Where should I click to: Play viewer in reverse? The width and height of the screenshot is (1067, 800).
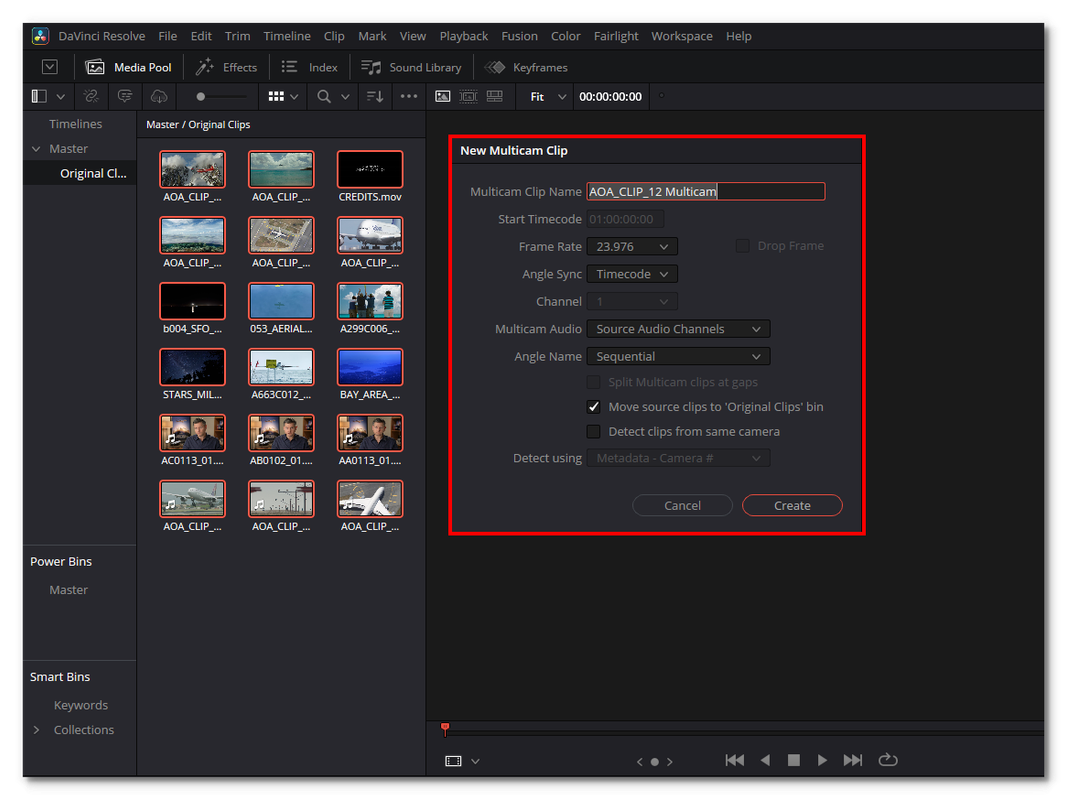765,761
